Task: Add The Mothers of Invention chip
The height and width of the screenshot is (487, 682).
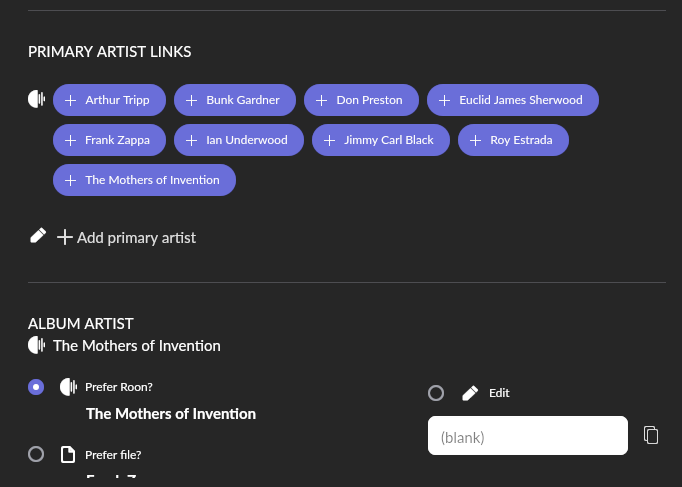Action: click(144, 180)
